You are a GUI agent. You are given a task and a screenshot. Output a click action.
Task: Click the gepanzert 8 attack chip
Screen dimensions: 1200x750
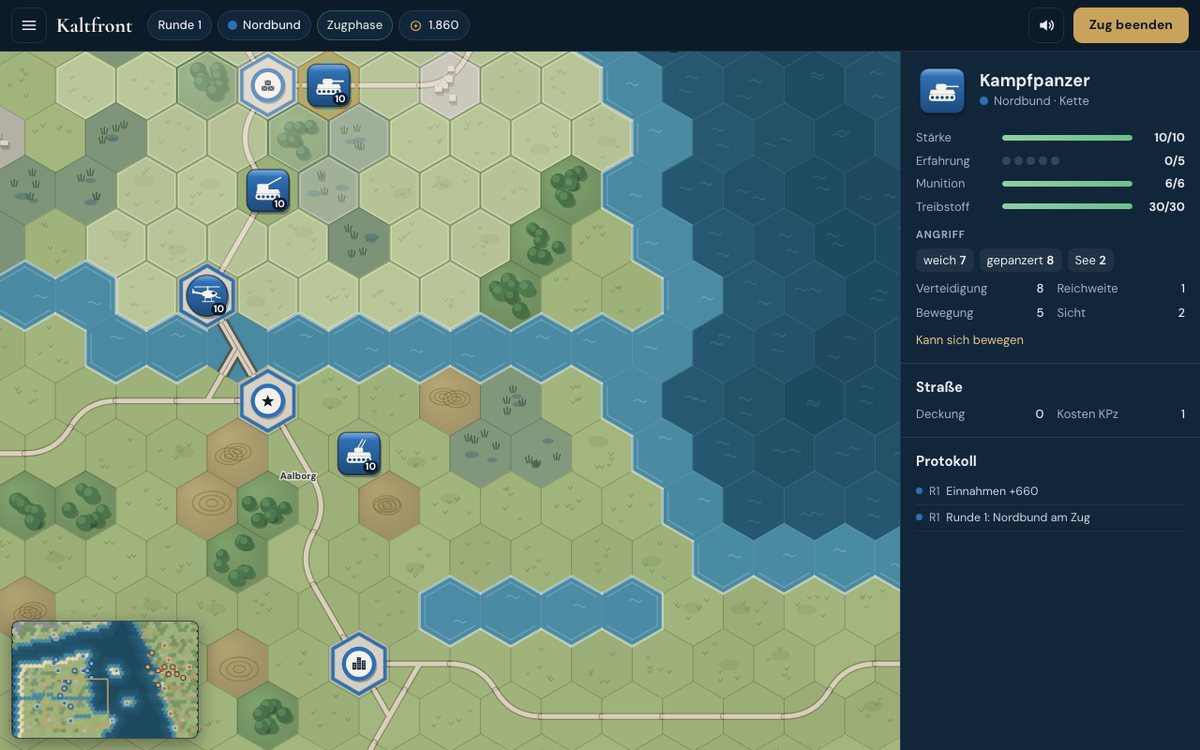point(1020,260)
